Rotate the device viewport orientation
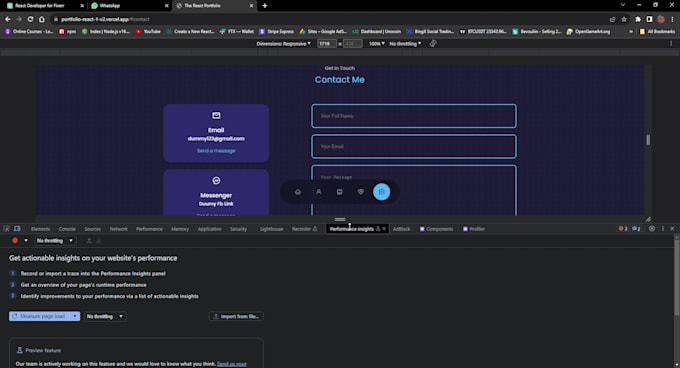 (x=433, y=43)
